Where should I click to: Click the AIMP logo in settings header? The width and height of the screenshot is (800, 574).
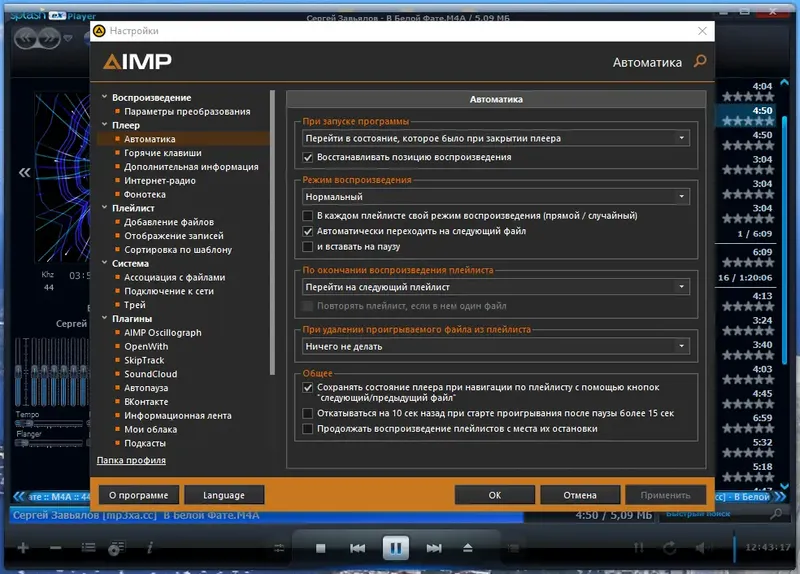[x=137, y=62]
